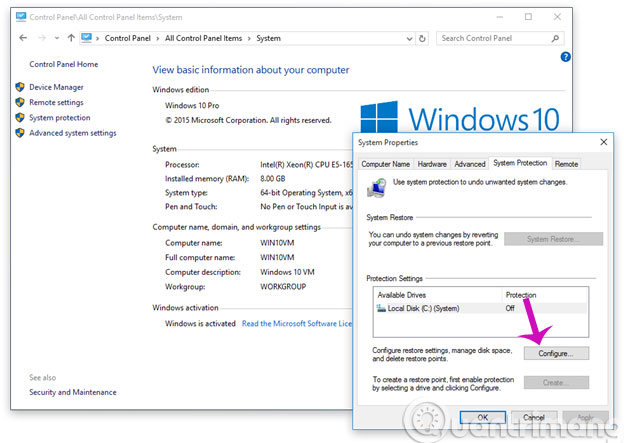The image size is (624, 443).
Task: Click the Device Manager shield icon
Action: click(20, 87)
